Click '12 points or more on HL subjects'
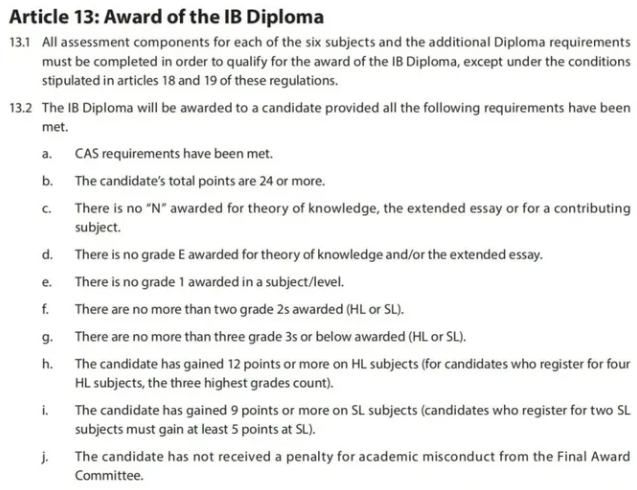This screenshot has height=490, width=637. 323,364
